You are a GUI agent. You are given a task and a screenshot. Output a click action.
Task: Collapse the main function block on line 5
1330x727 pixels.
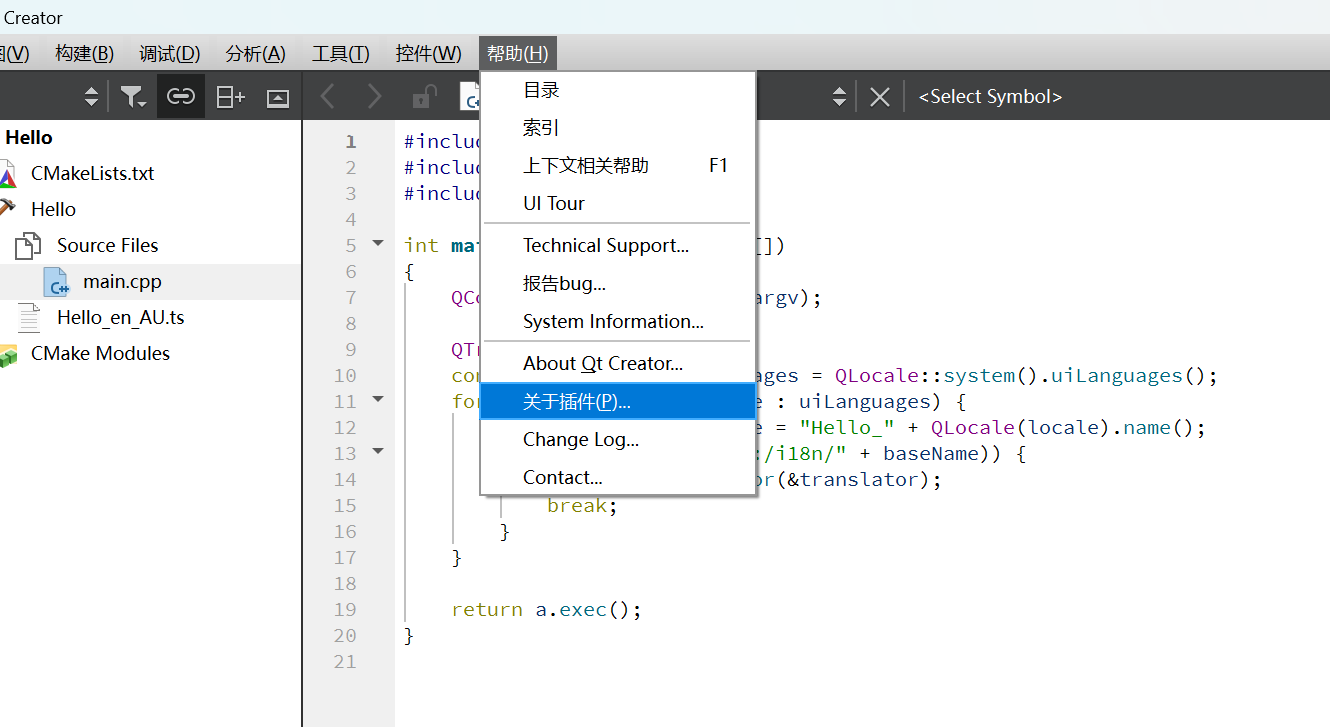click(377, 244)
